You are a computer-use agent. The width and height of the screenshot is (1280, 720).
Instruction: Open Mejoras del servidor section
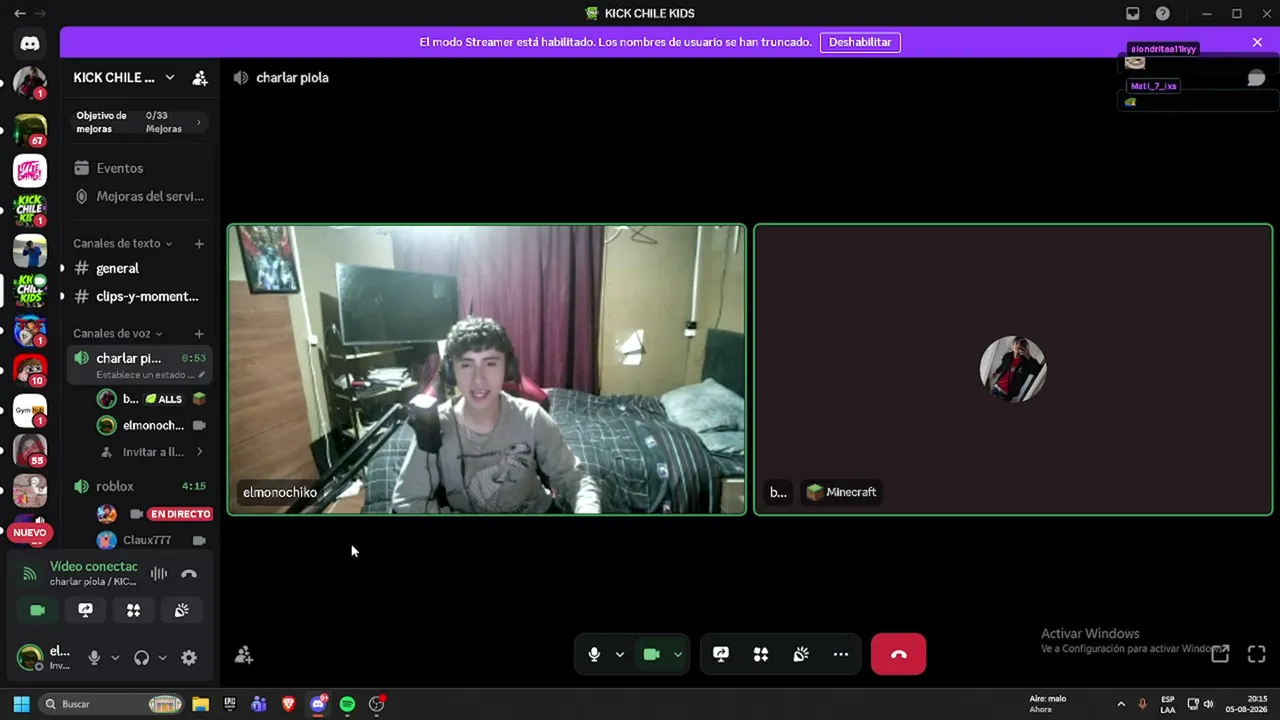coord(139,196)
